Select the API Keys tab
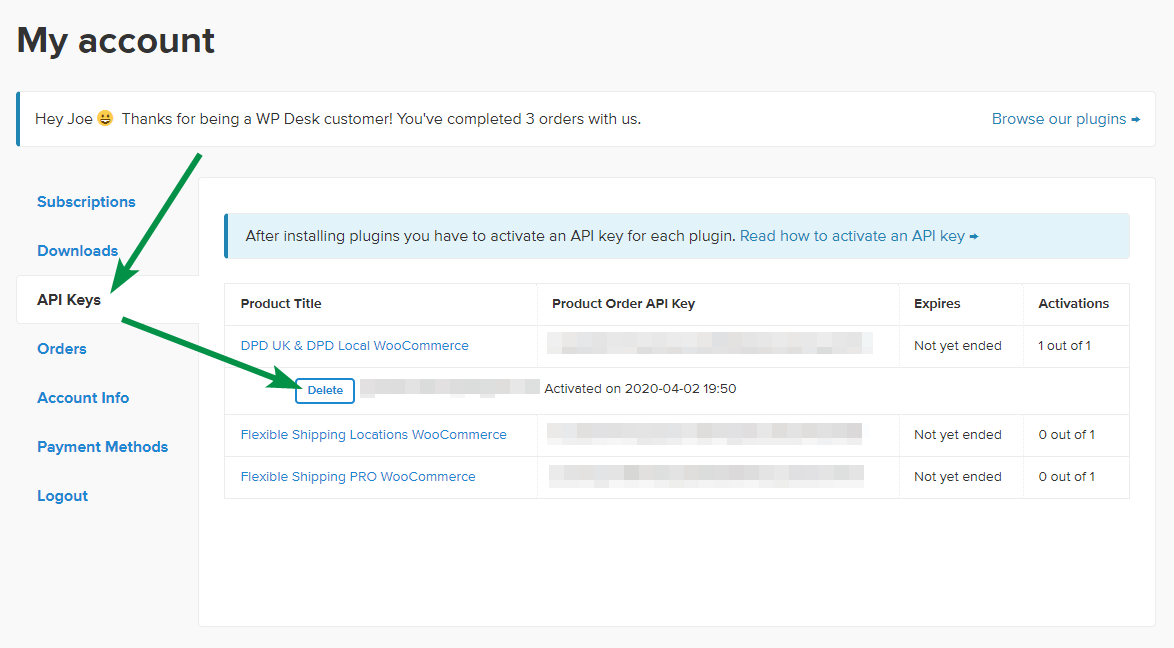The height and width of the screenshot is (648, 1174). (x=69, y=300)
